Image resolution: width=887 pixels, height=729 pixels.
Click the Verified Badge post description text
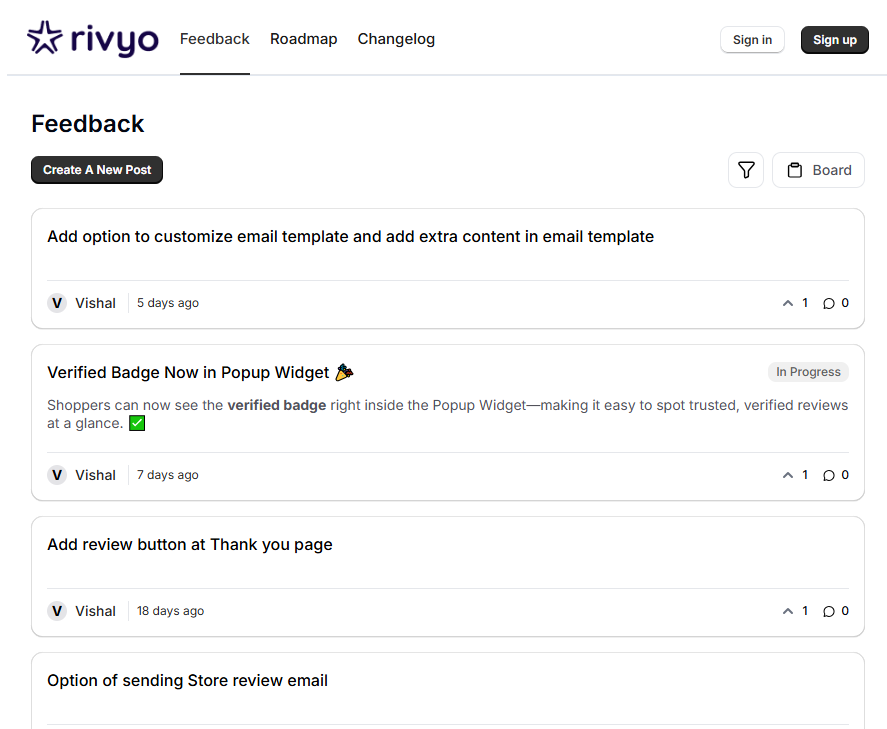(x=447, y=414)
